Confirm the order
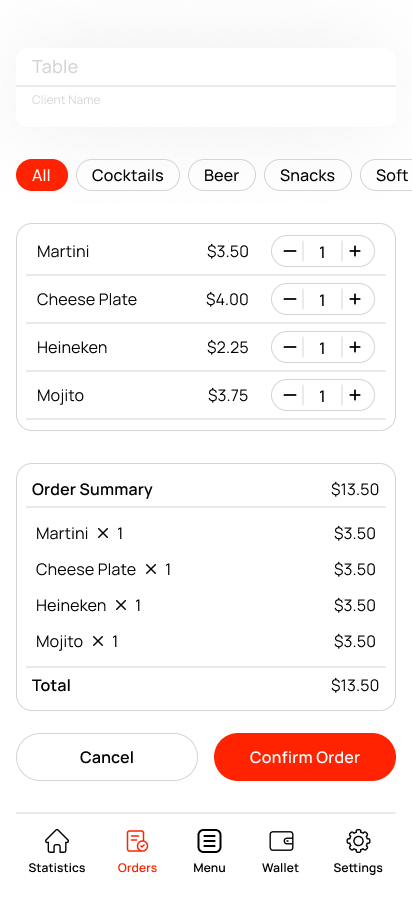The image size is (412, 917). point(305,757)
